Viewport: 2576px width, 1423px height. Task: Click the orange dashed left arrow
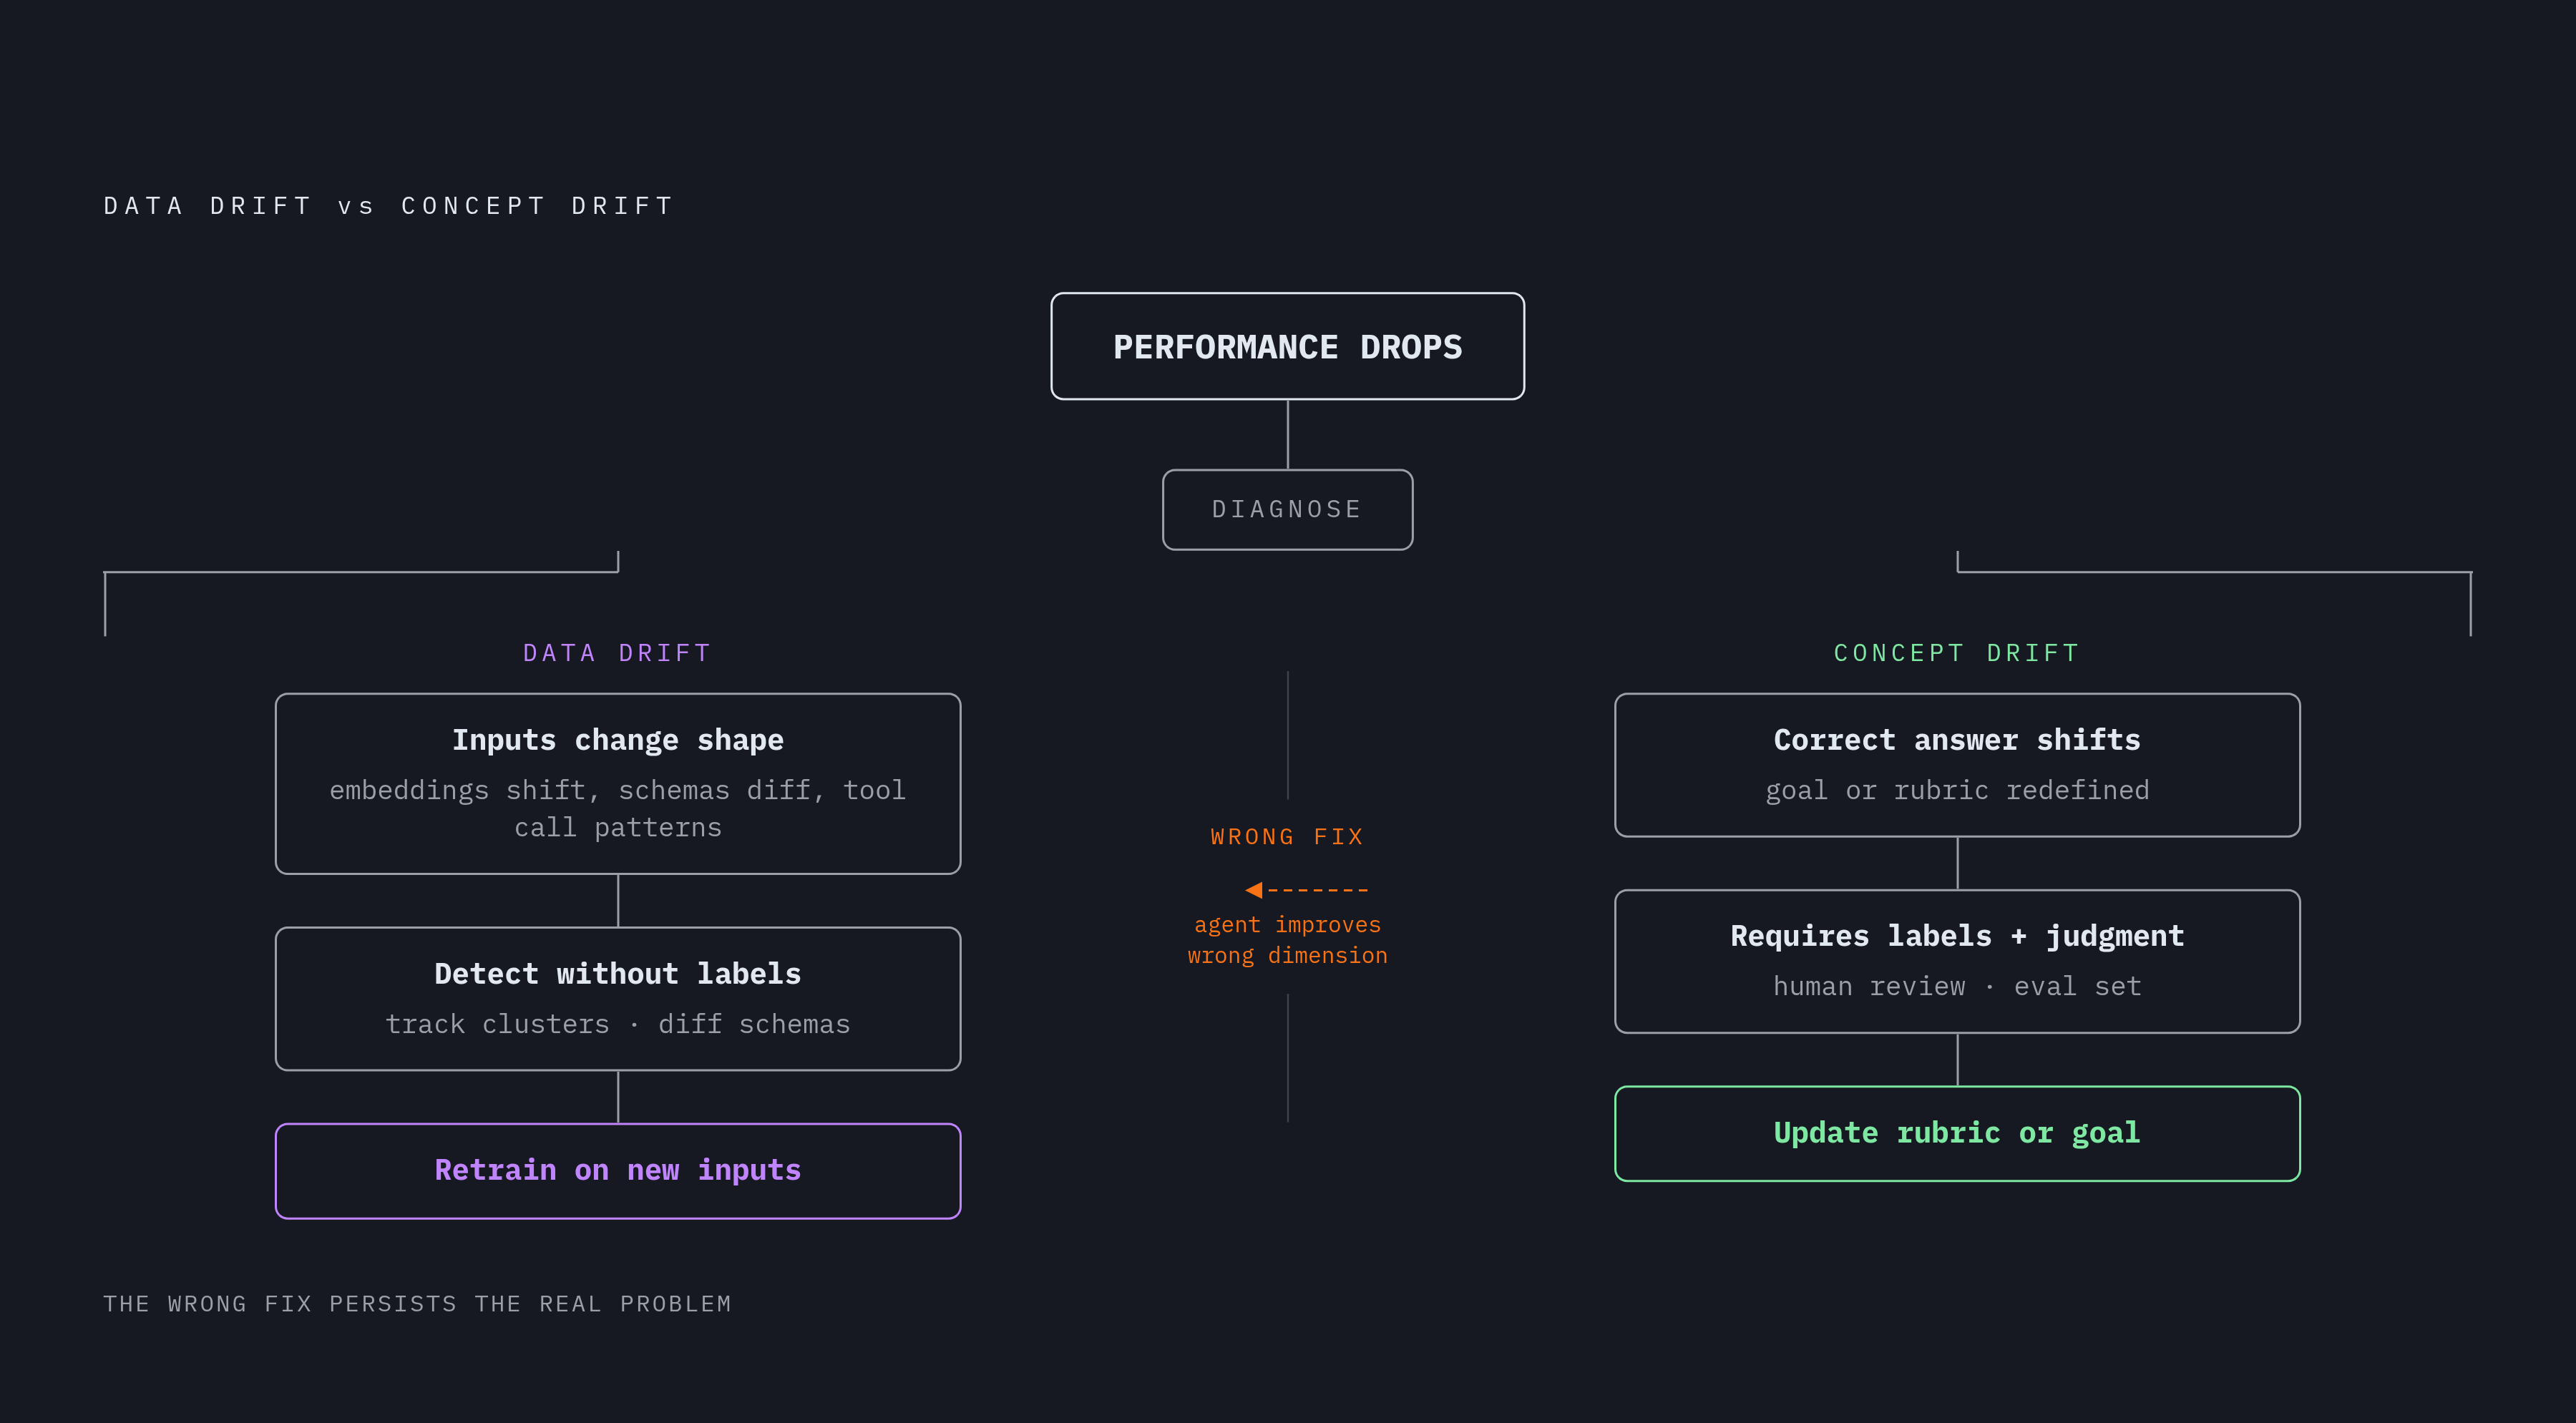tap(1306, 890)
